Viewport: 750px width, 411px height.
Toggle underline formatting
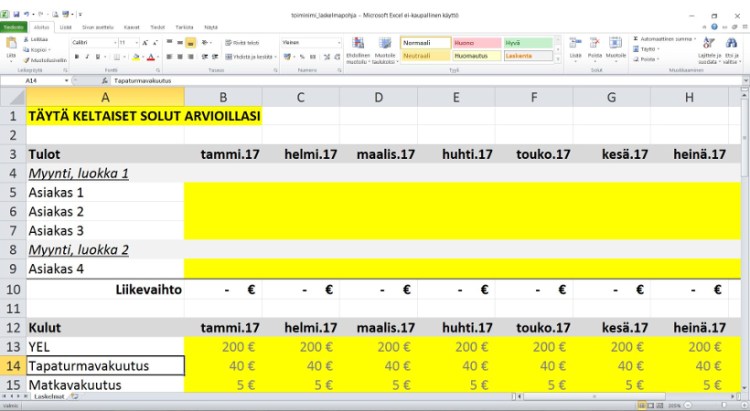click(94, 57)
